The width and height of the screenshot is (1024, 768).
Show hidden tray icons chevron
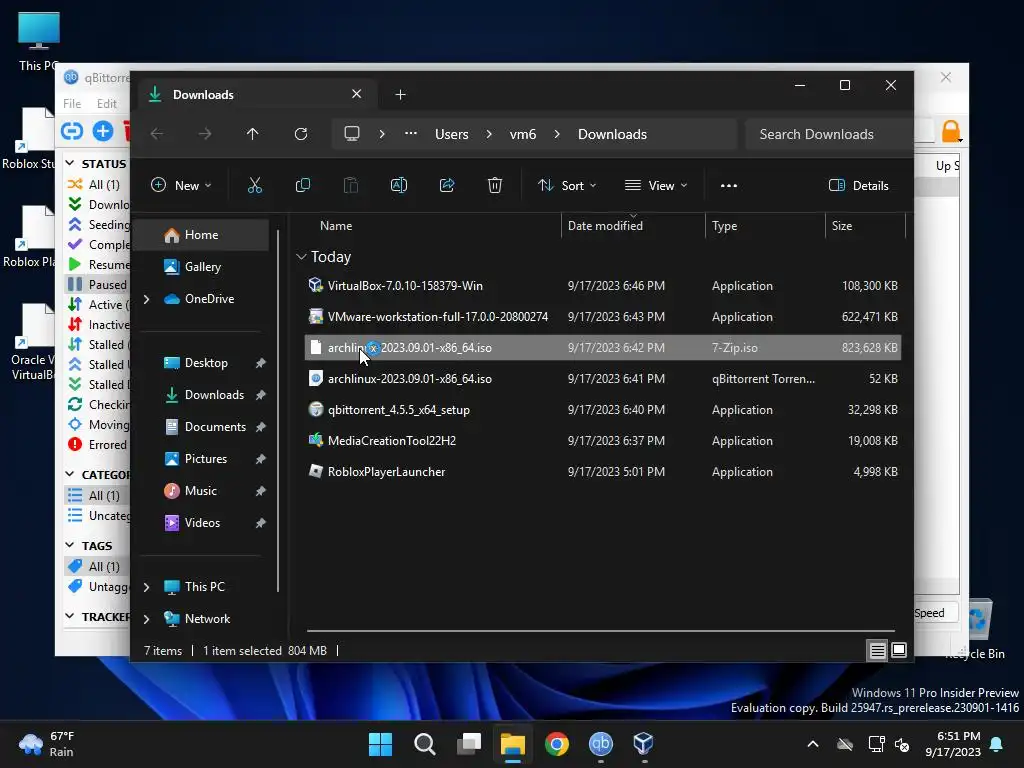point(813,744)
